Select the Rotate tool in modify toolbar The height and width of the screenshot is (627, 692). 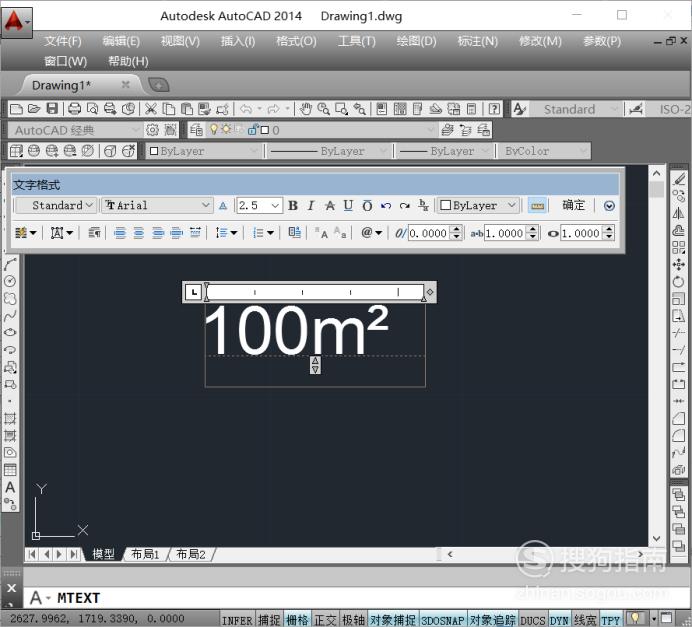678,282
